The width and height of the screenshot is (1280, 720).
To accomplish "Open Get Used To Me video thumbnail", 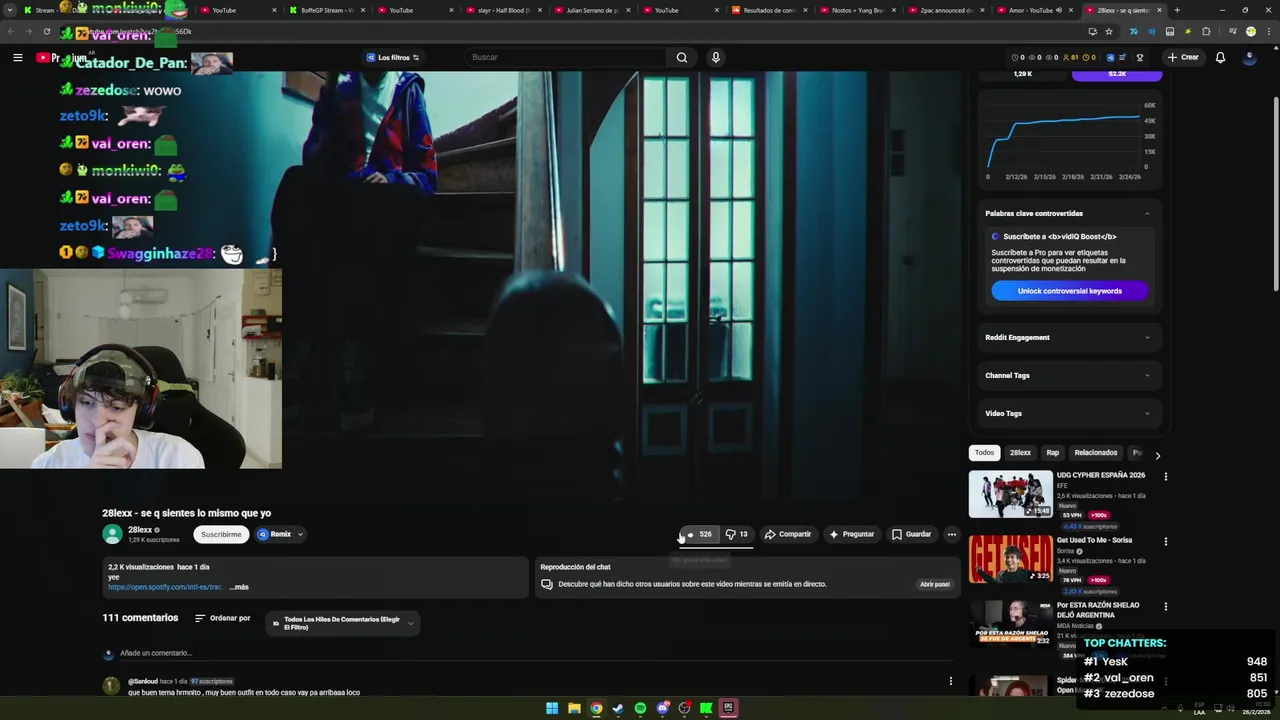I will 1010,559.
